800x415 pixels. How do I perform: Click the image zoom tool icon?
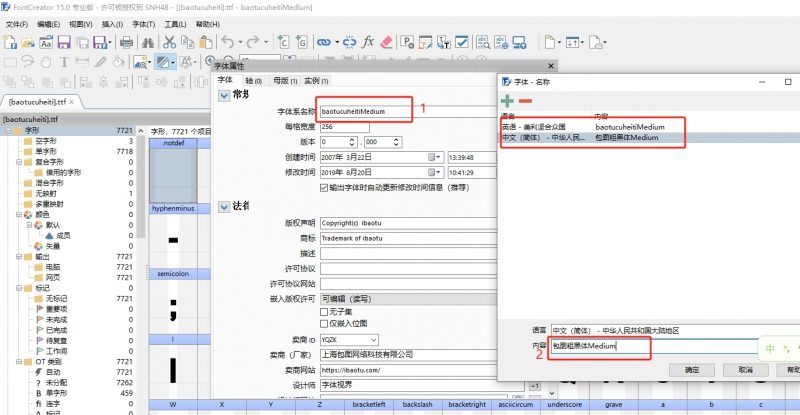coord(140,62)
